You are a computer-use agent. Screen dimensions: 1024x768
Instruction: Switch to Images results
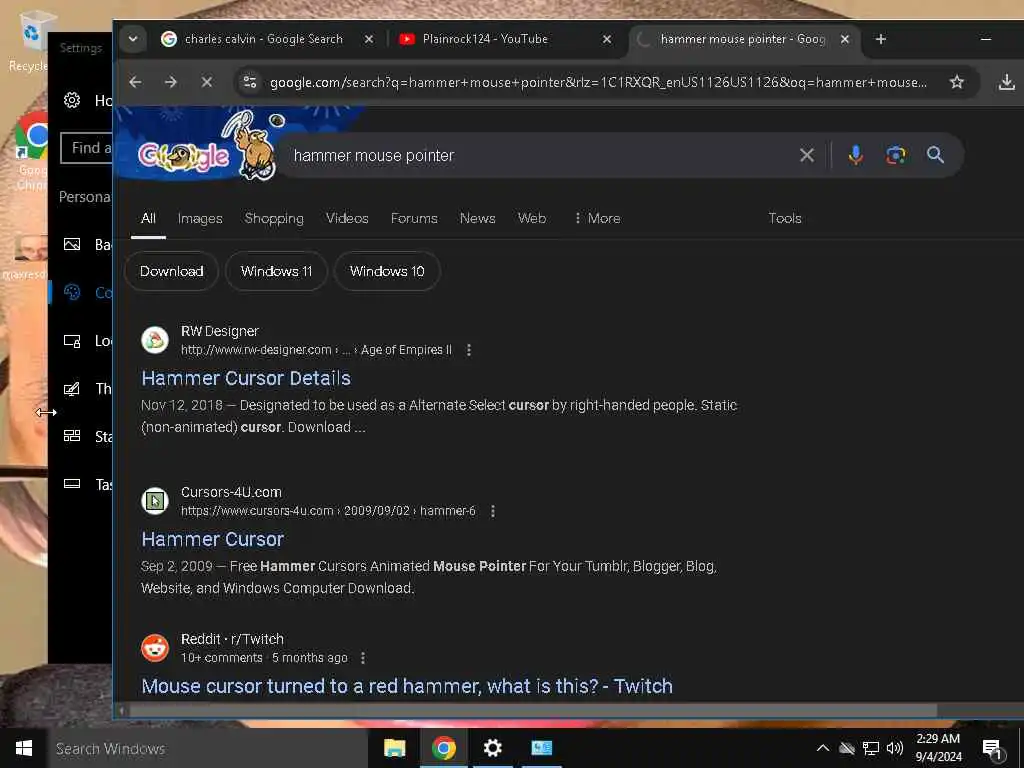coord(200,218)
